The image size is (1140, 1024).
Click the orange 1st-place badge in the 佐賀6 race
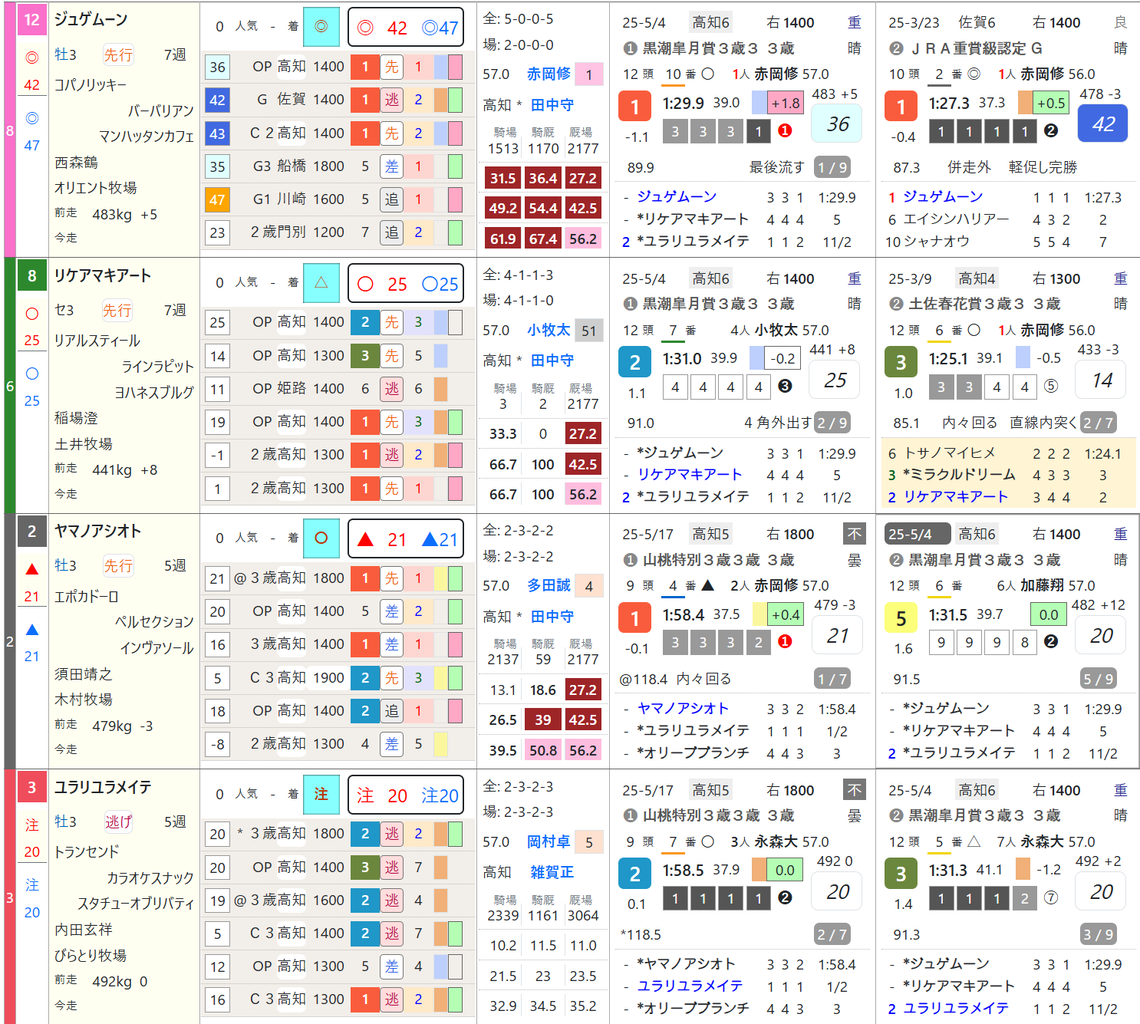click(x=901, y=106)
